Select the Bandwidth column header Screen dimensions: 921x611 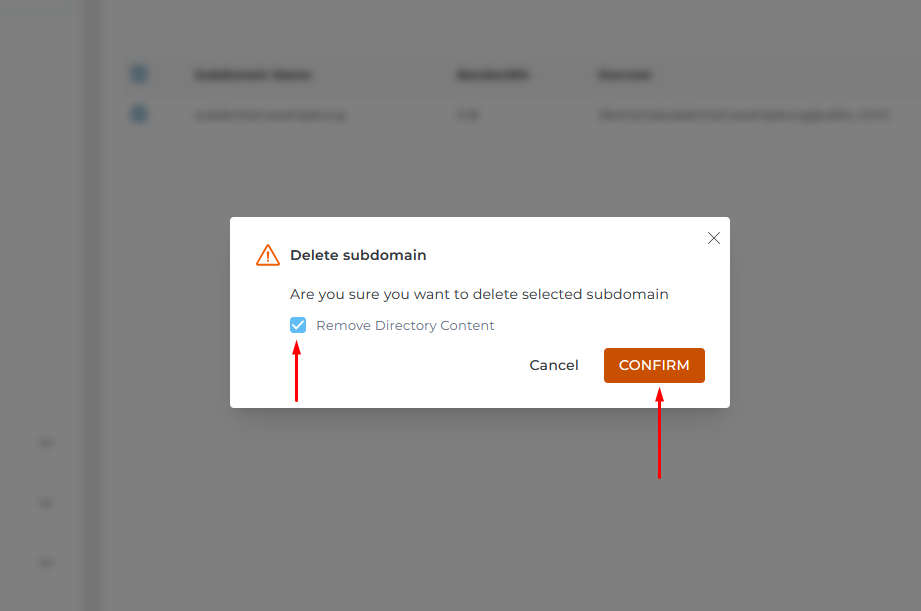click(492, 74)
